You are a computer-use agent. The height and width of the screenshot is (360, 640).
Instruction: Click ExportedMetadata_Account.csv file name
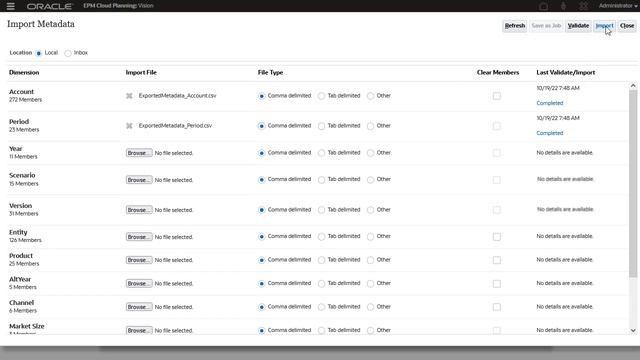(177, 96)
